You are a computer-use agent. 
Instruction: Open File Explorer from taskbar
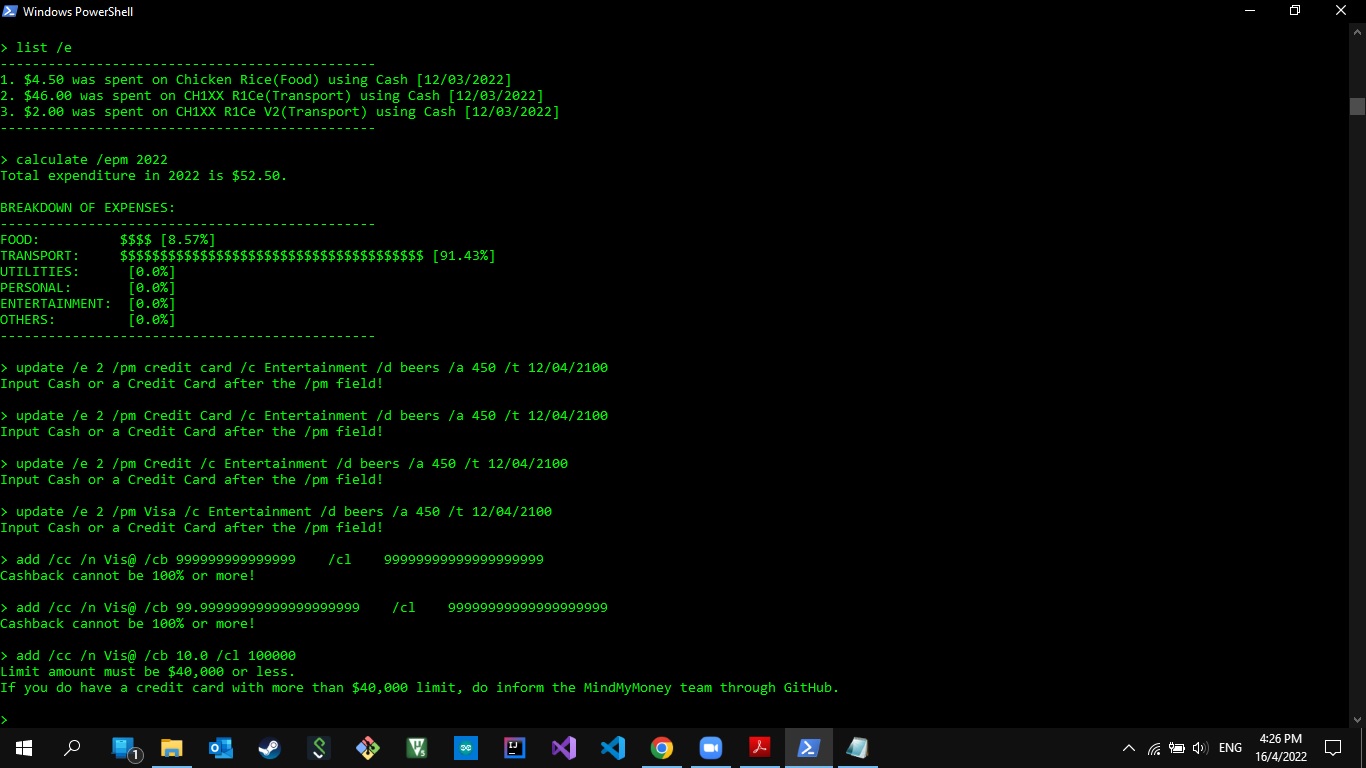pyautogui.click(x=172, y=748)
